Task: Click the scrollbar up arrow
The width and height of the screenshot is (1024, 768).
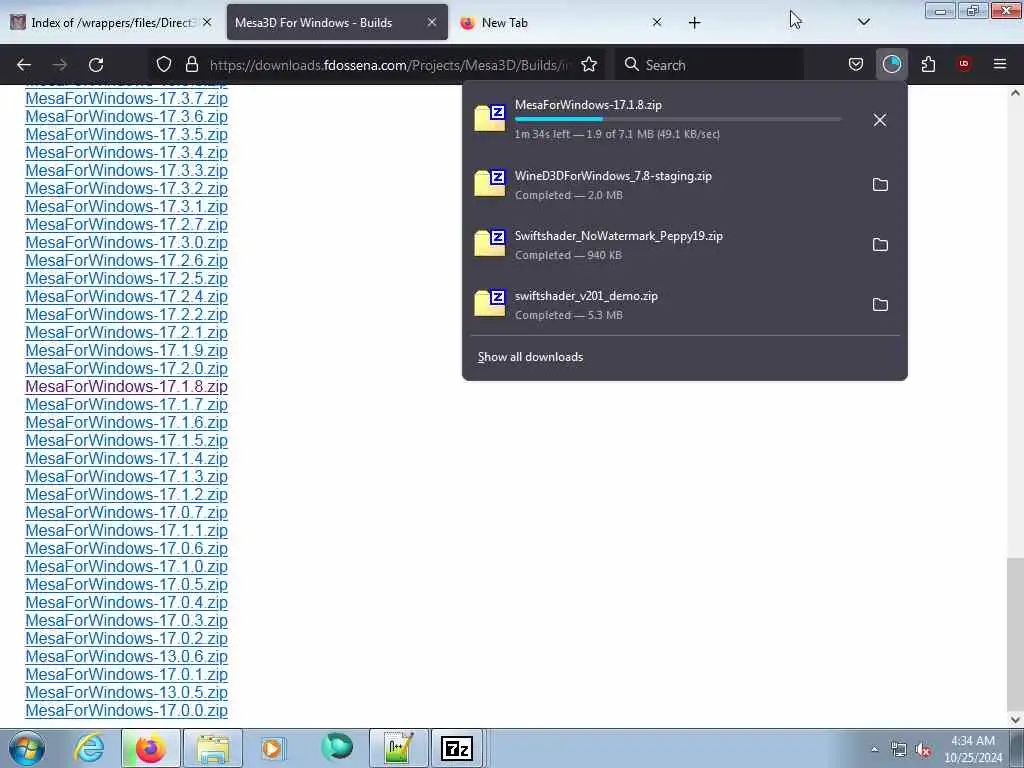Action: click(x=1015, y=93)
